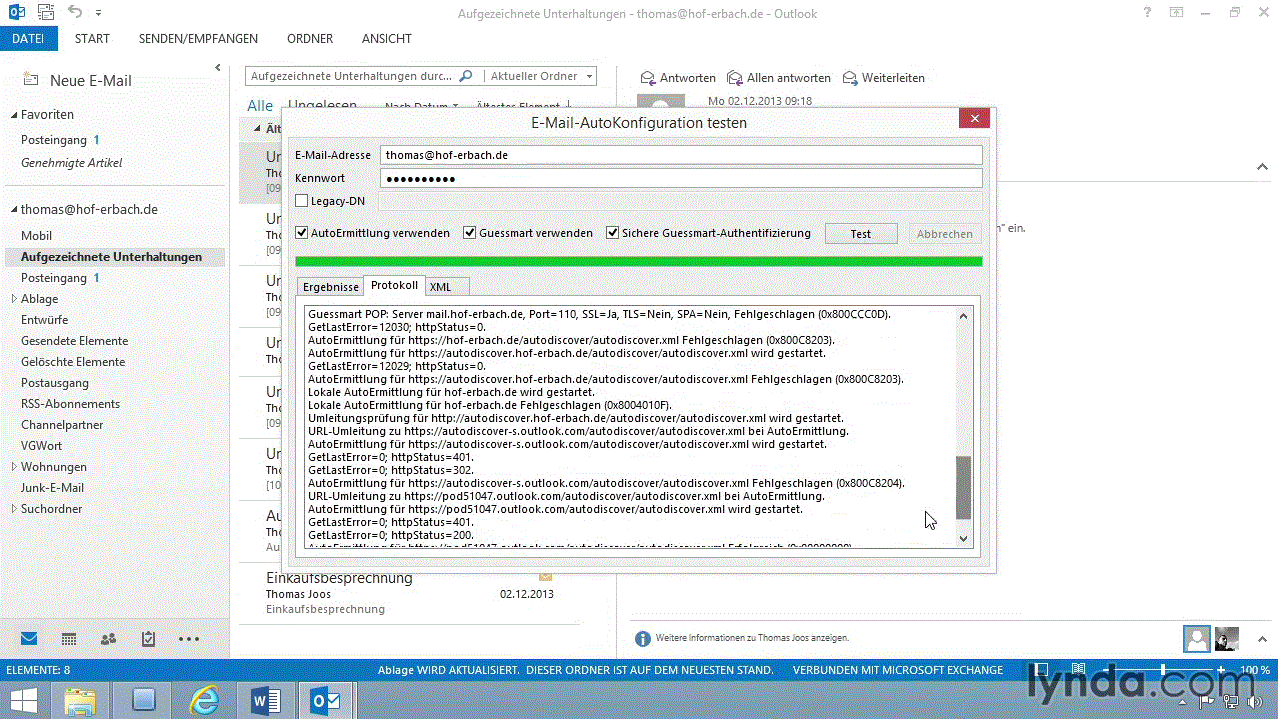
Task: Click the send/receive icon in title bar
Action: click(46, 13)
